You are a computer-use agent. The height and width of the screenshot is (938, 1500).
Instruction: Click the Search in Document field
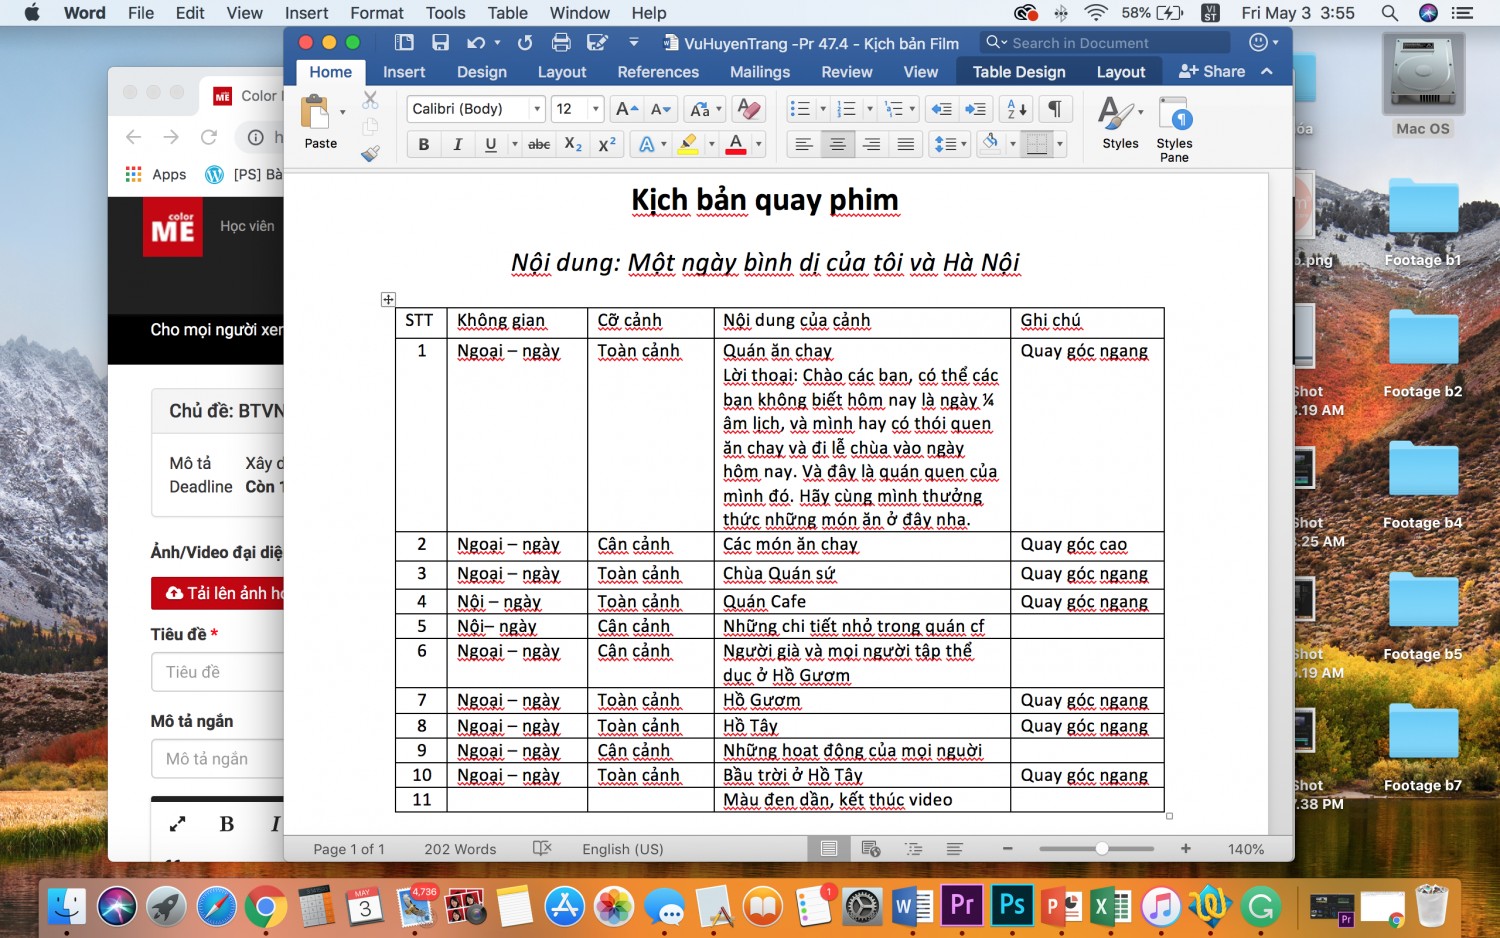coord(1104,43)
